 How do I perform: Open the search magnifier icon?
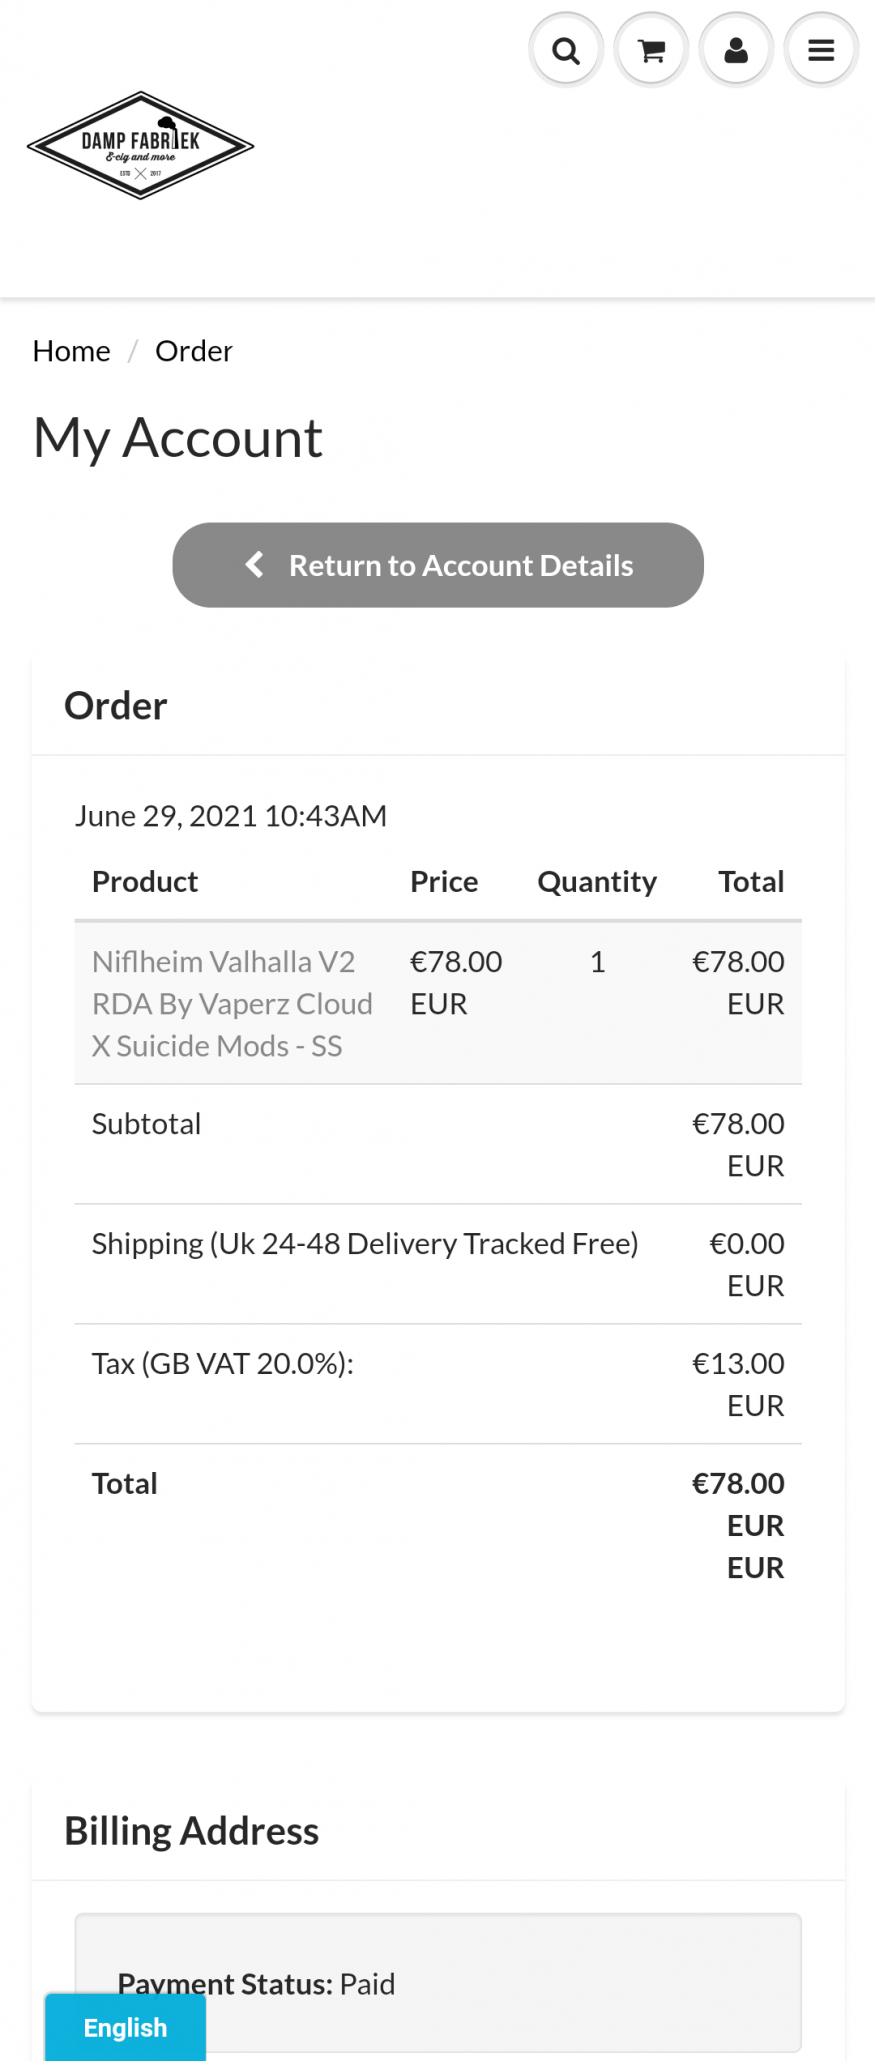(566, 50)
